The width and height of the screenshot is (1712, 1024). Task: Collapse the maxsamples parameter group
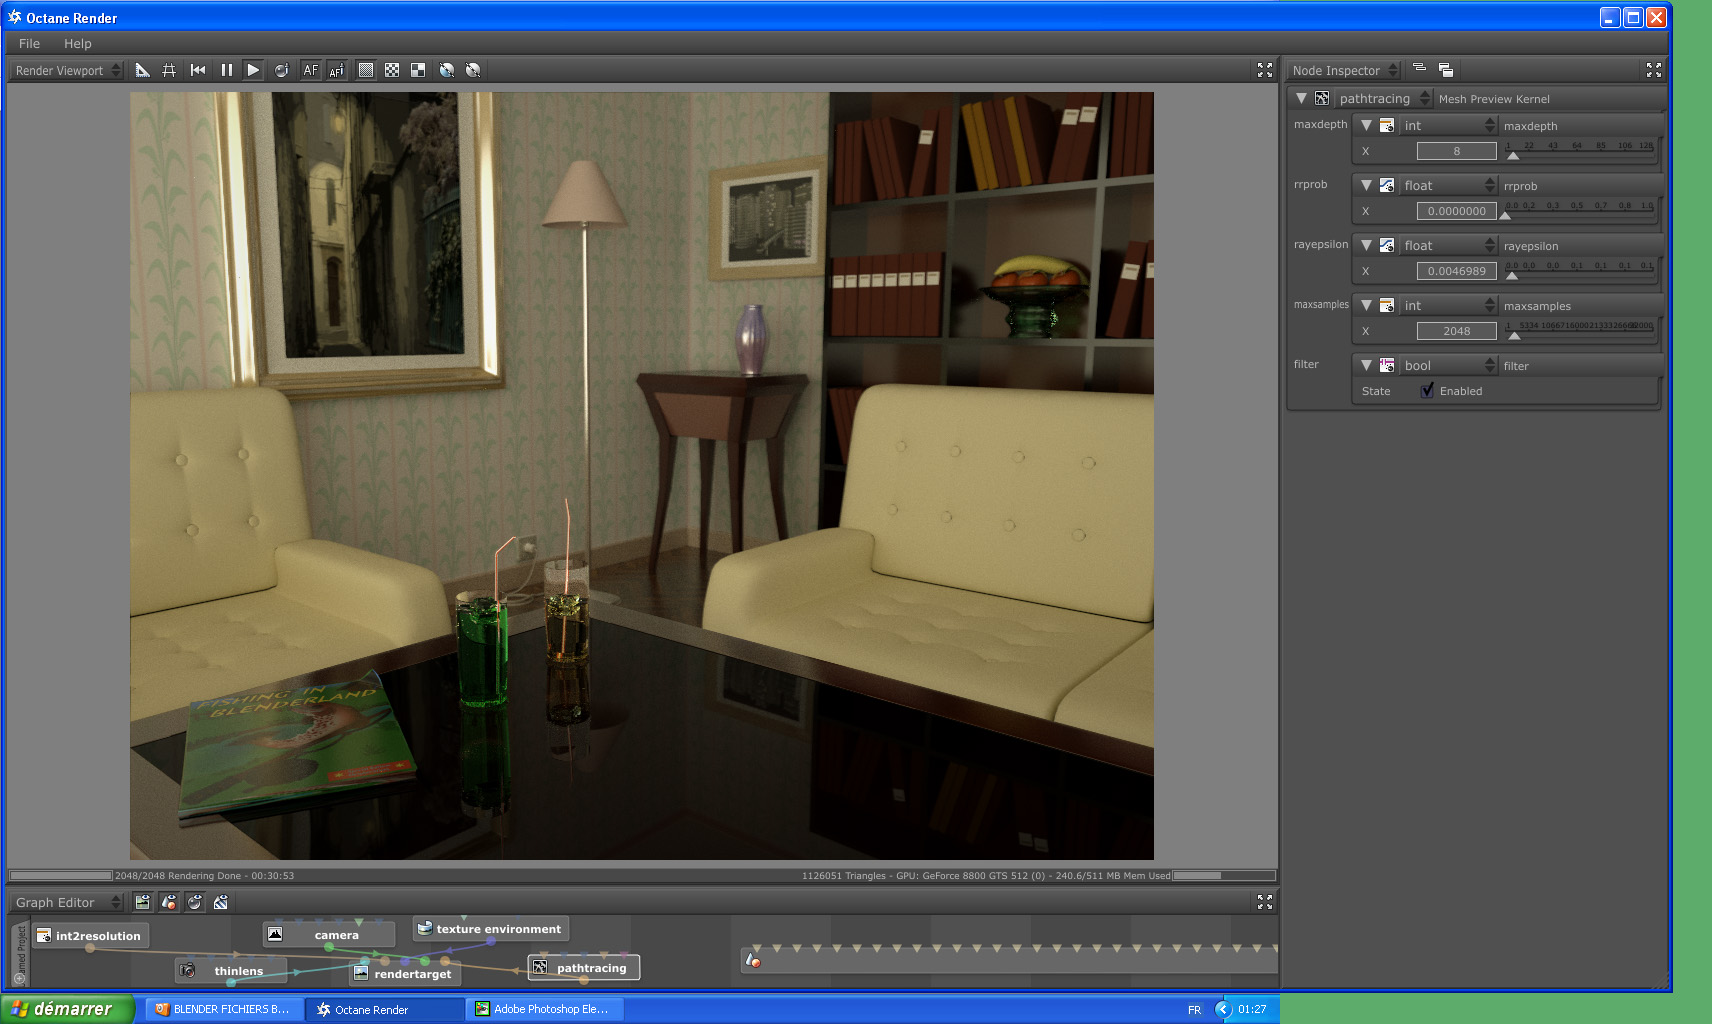tap(1366, 305)
